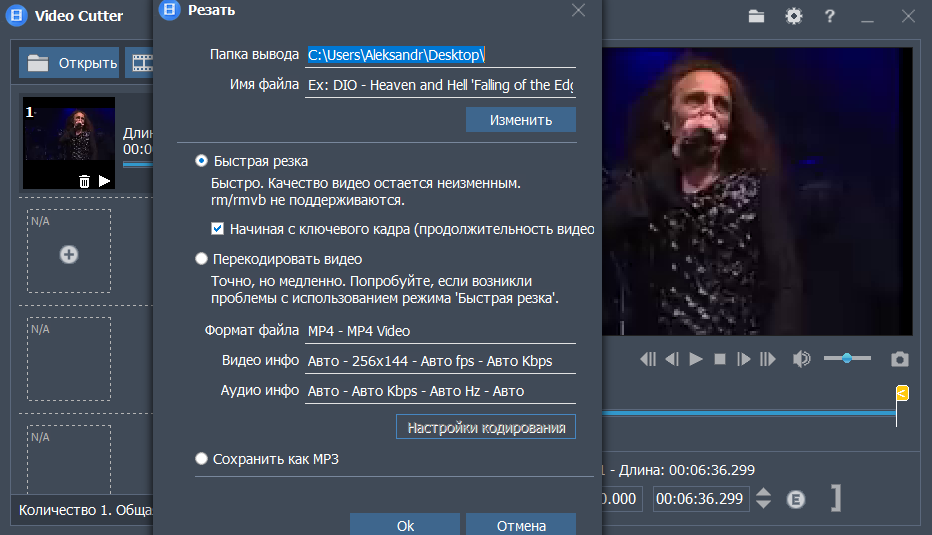Click the Video Cutter app logo
The image size is (932, 535).
click(x=17, y=15)
